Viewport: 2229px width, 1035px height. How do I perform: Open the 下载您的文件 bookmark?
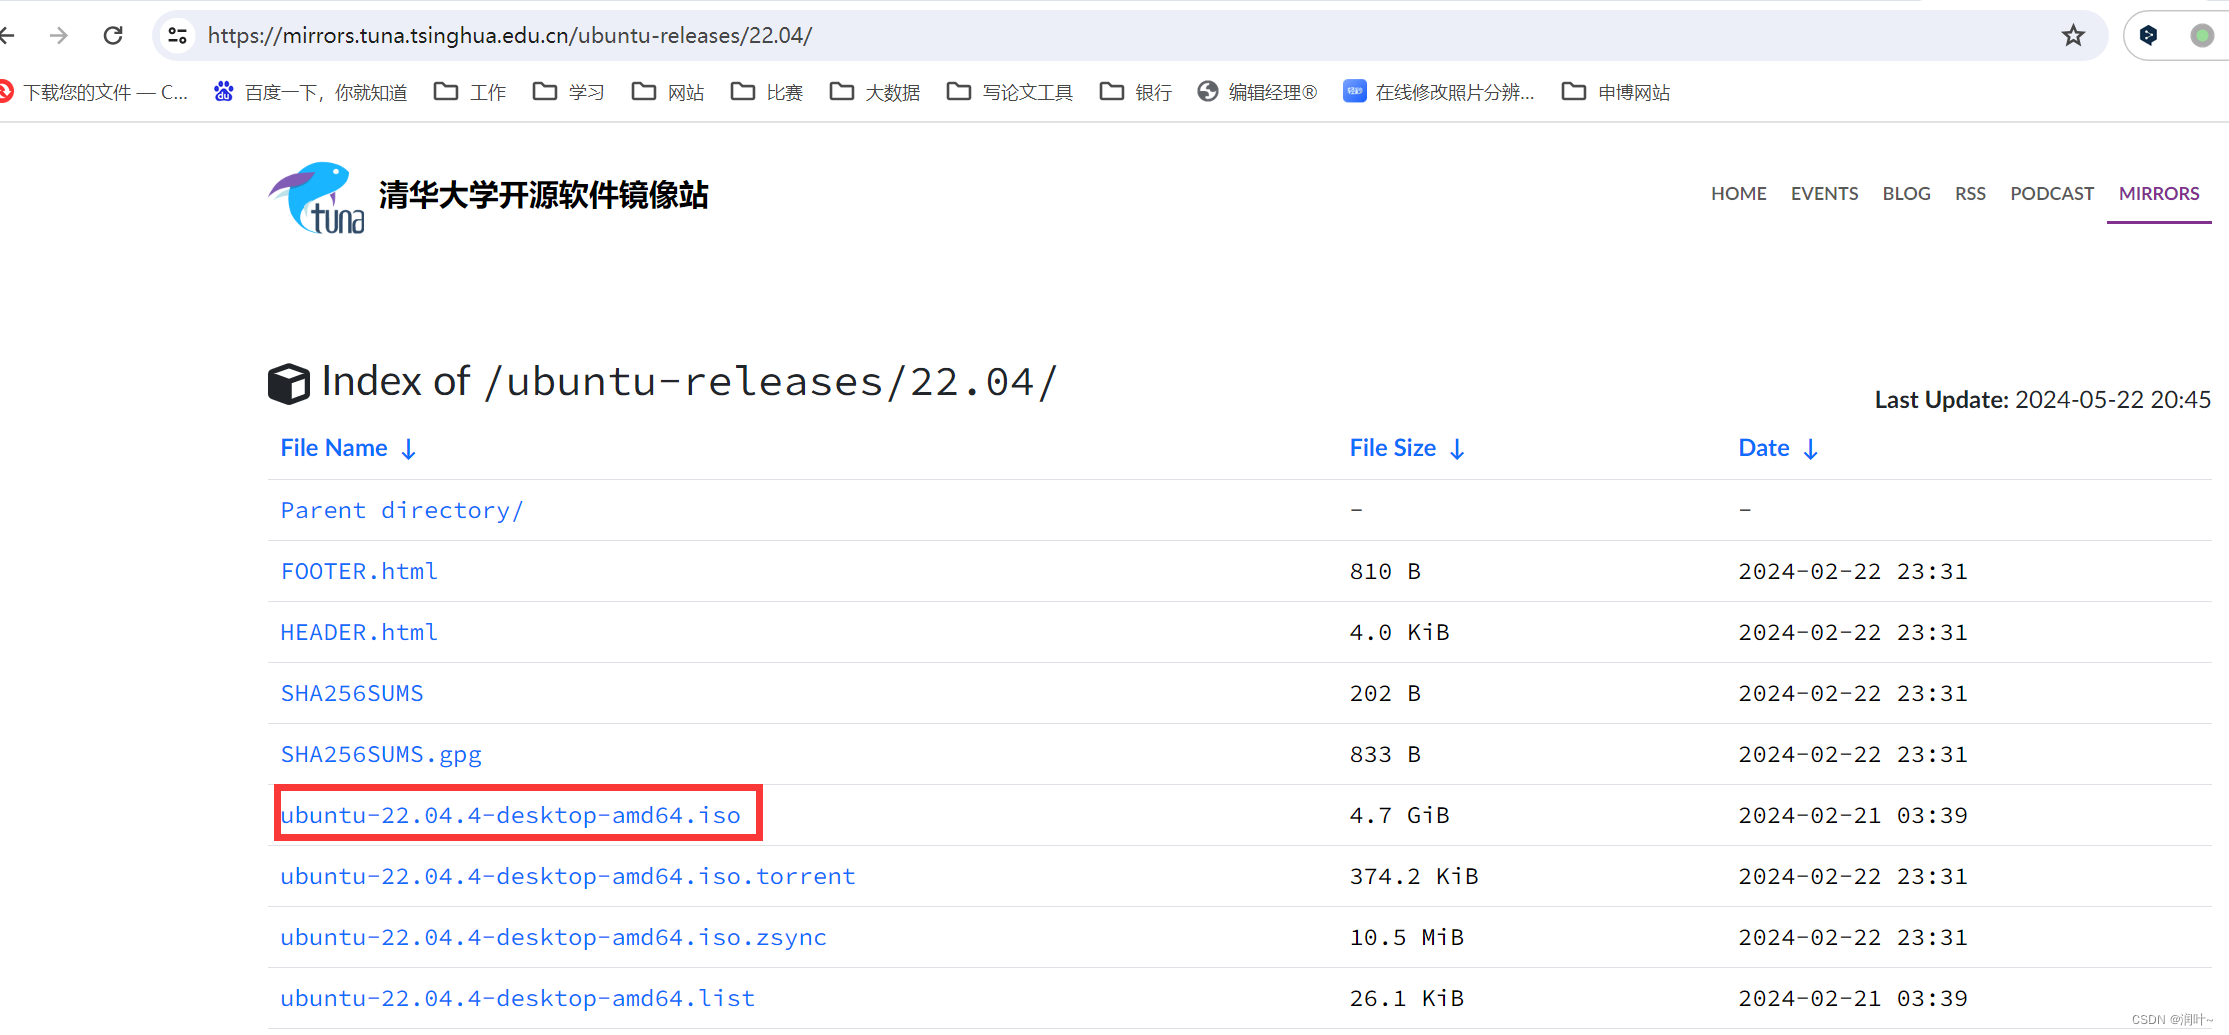(94, 92)
